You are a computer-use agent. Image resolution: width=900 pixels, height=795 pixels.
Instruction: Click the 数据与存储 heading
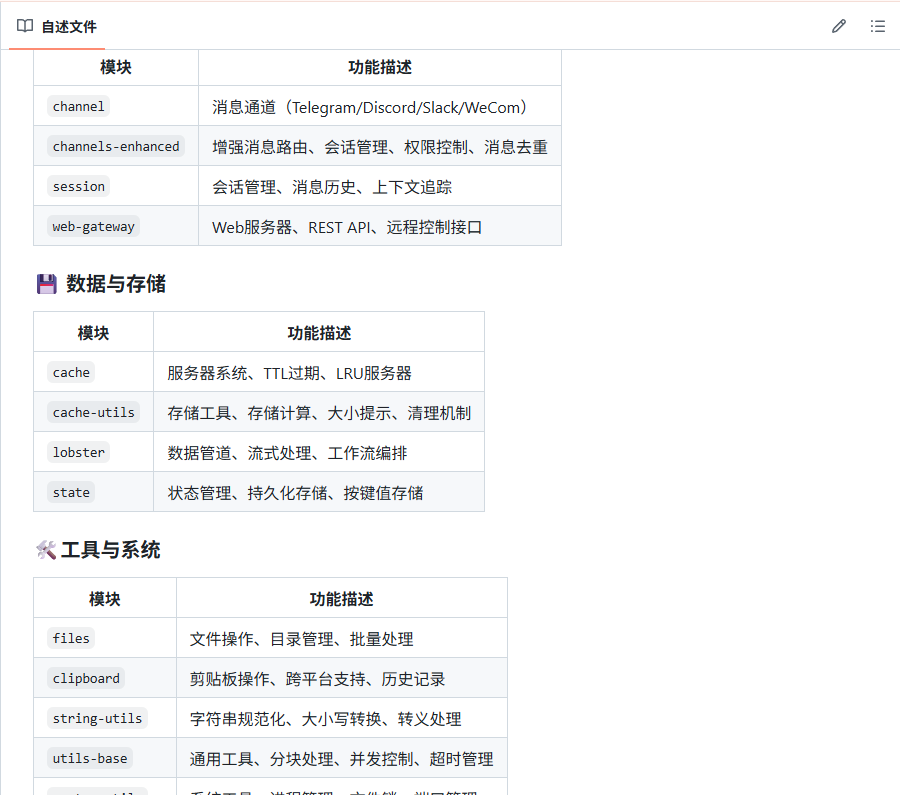click(115, 285)
